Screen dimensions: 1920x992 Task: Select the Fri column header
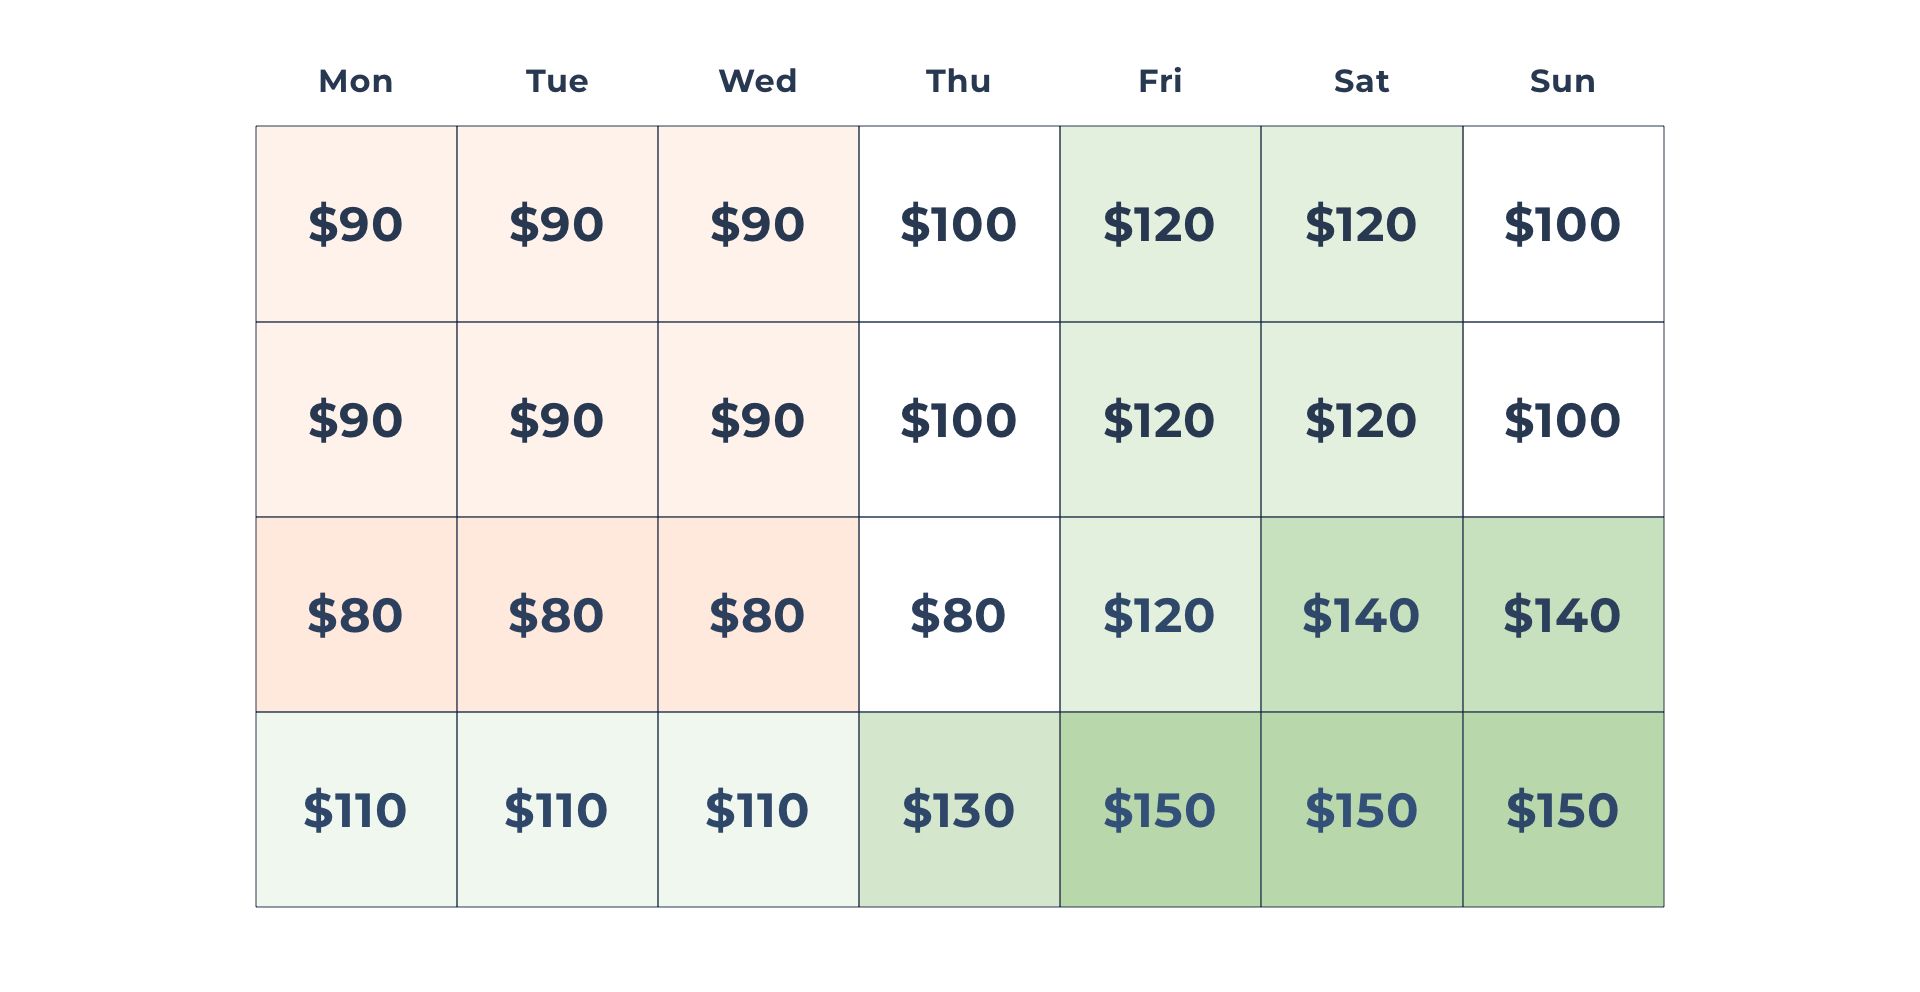click(x=1160, y=81)
